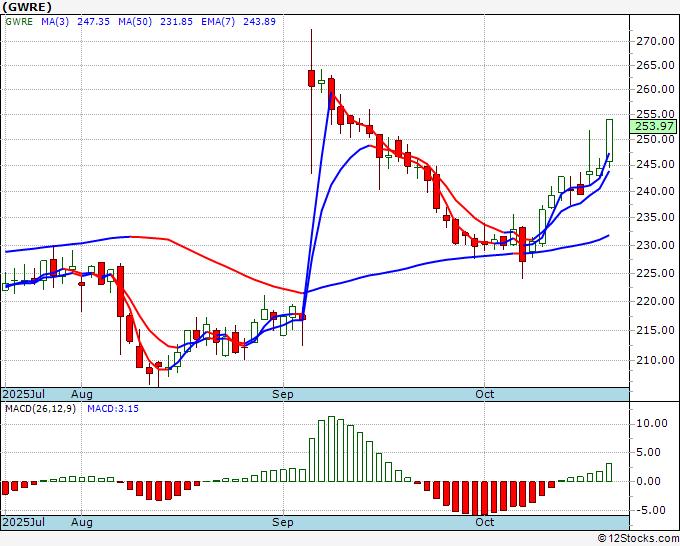Viewport: 680px width, 546px height.
Task: Click the latest tall green candlestick
Action: coord(609,137)
